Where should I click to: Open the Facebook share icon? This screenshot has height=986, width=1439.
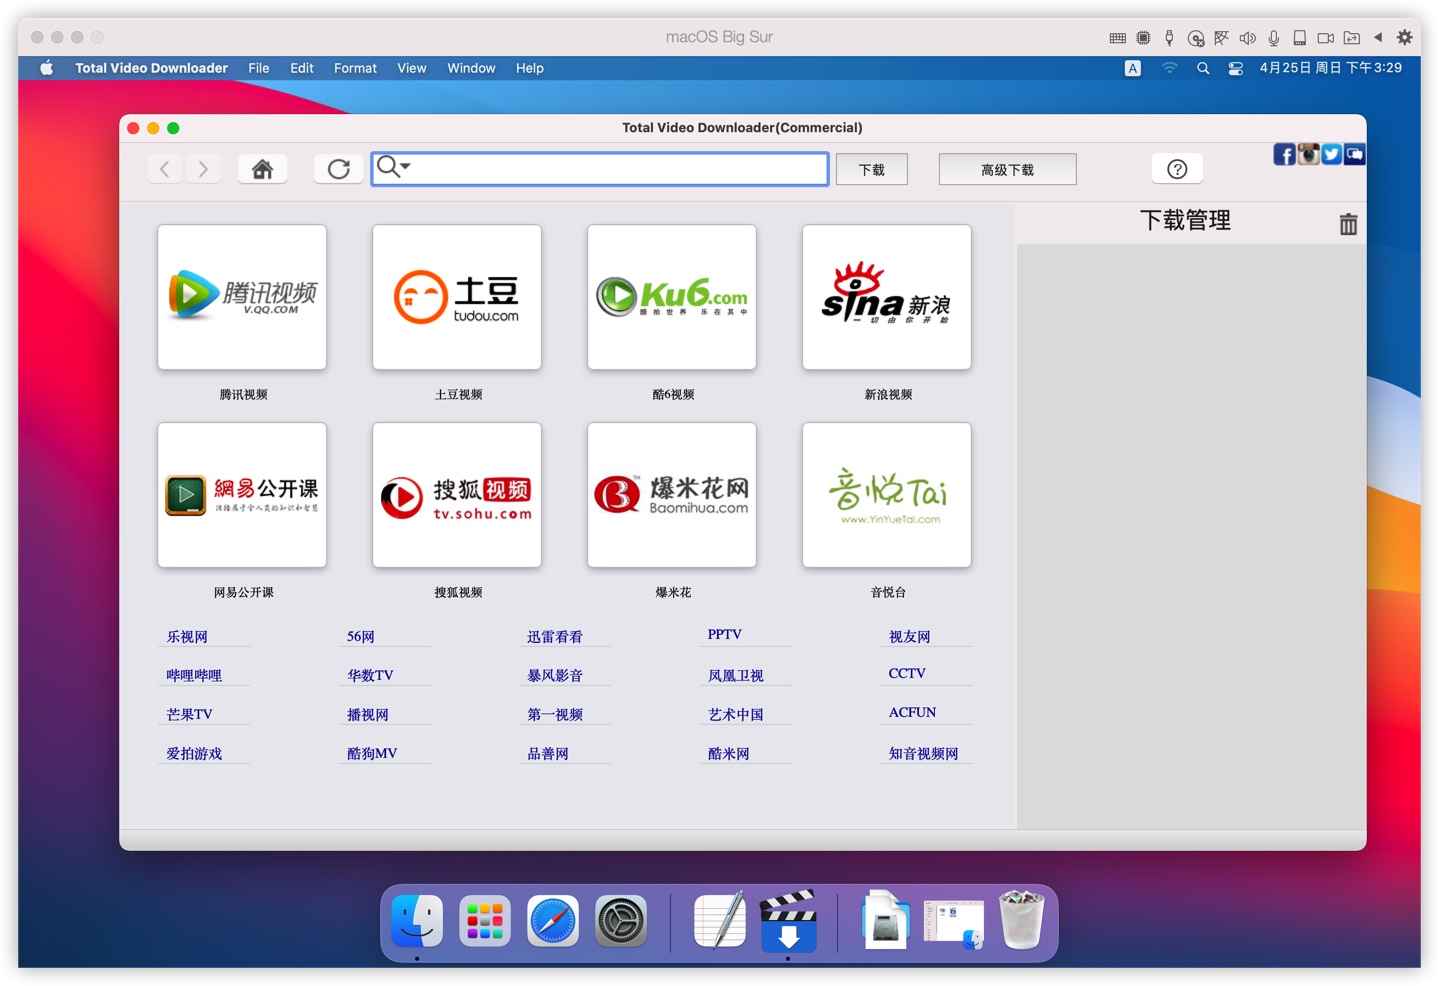[x=1284, y=154]
